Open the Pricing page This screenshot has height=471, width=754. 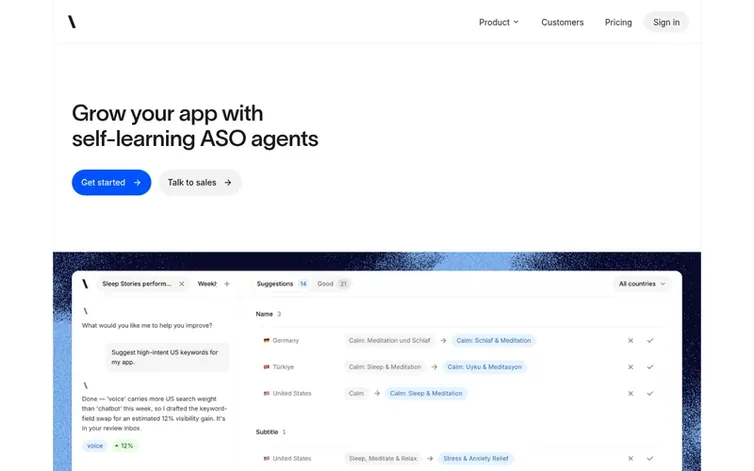coord(618,22)
